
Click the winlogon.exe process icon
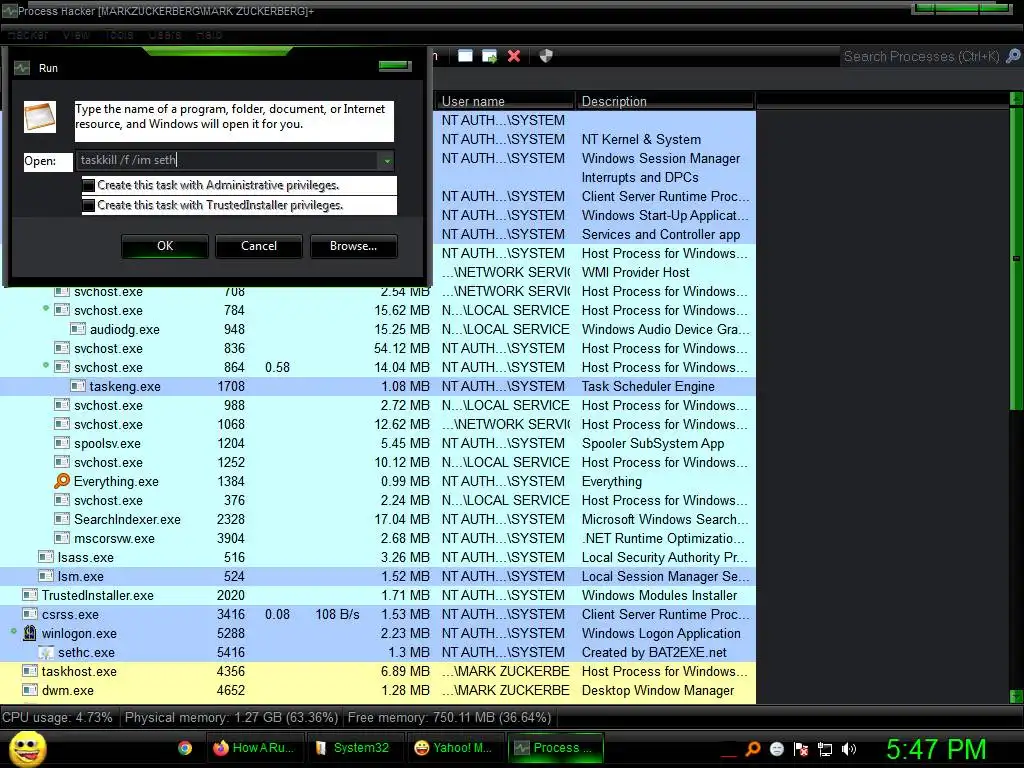30,633
